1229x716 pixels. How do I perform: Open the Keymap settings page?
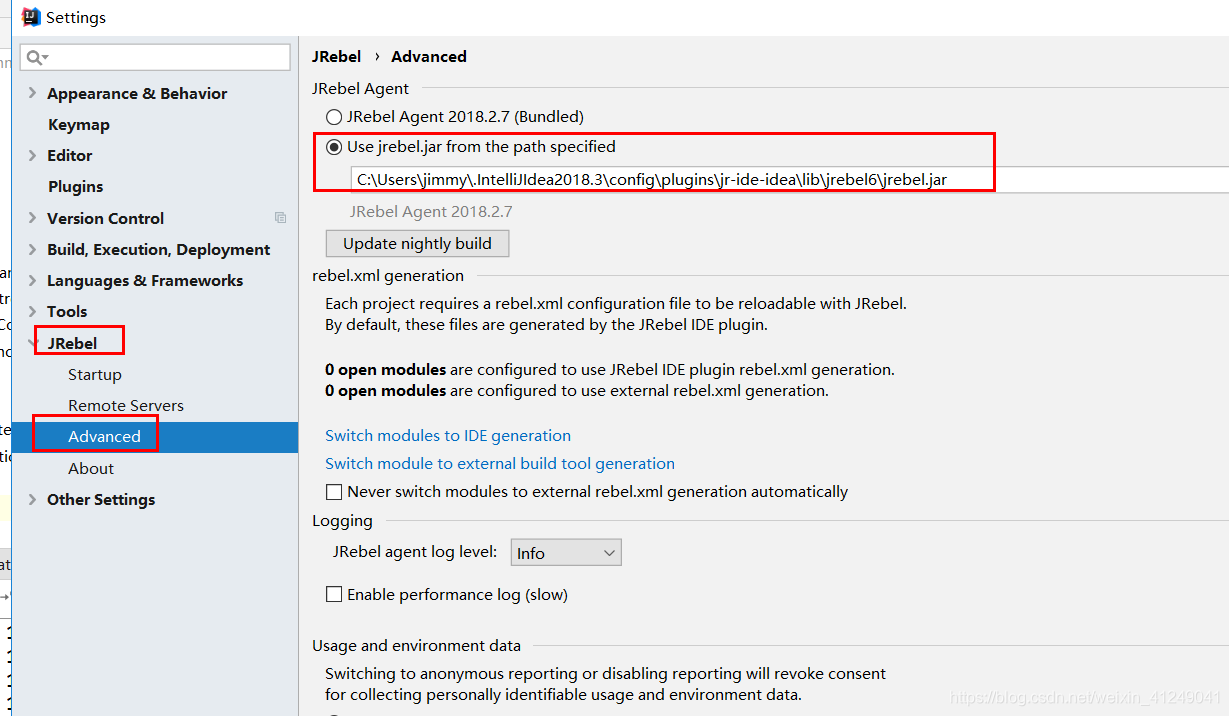tap(79, 125)
